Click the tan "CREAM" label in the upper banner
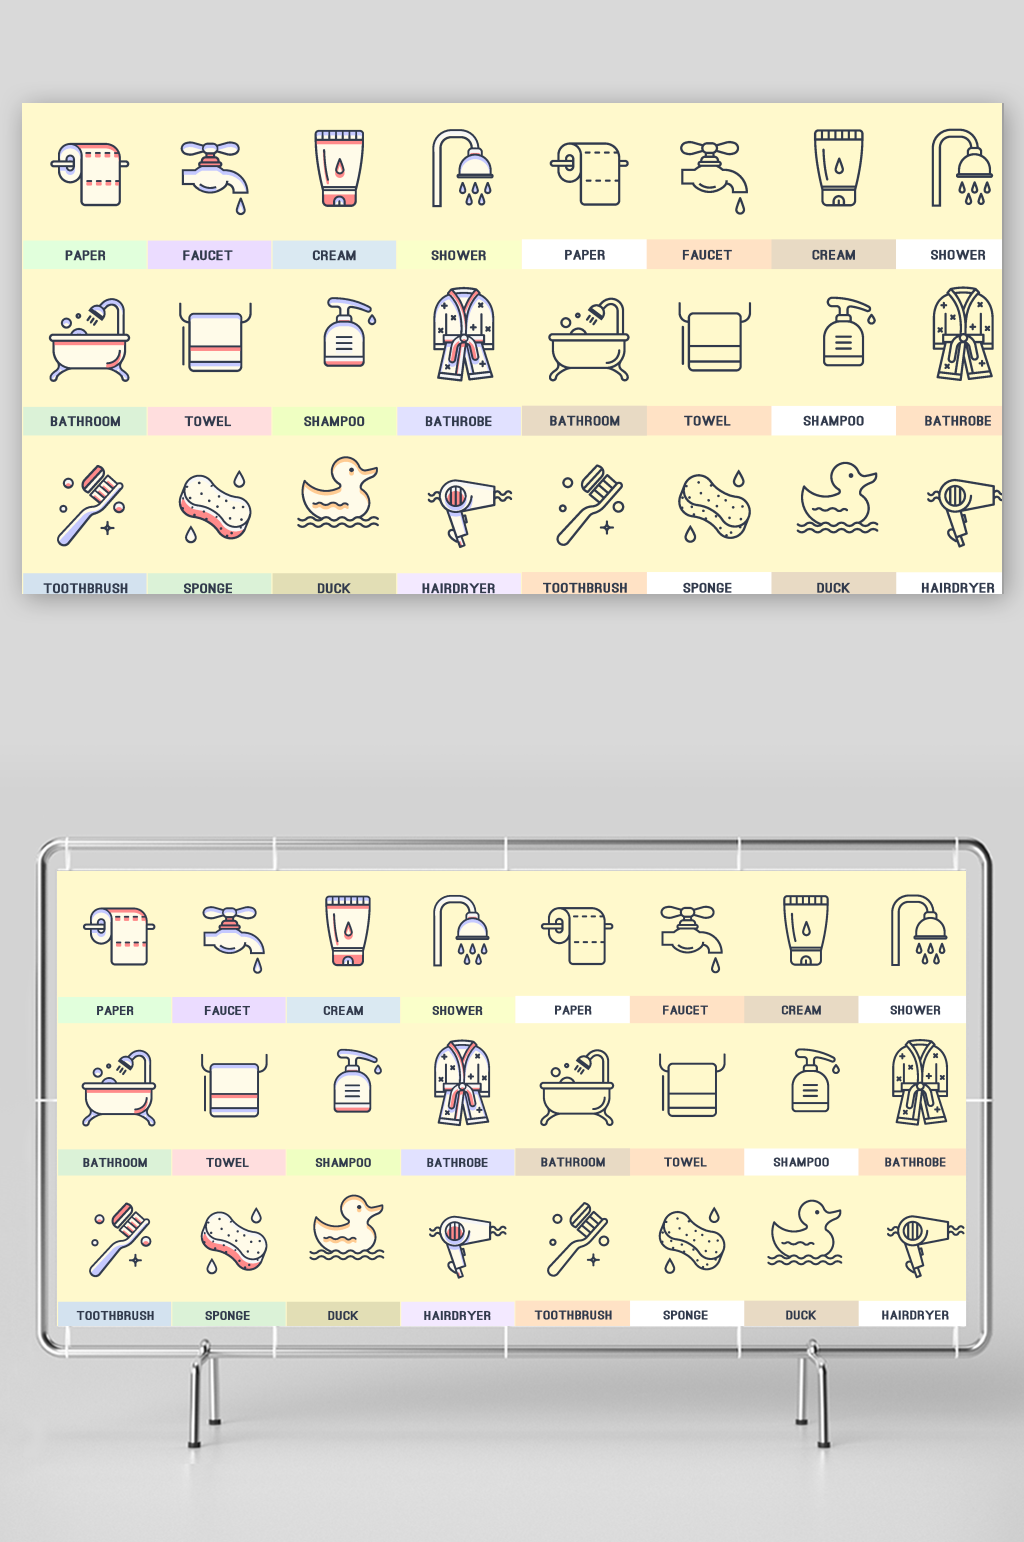The height and width of the screenshot is (1542, 1024). [x=834, y=255]
